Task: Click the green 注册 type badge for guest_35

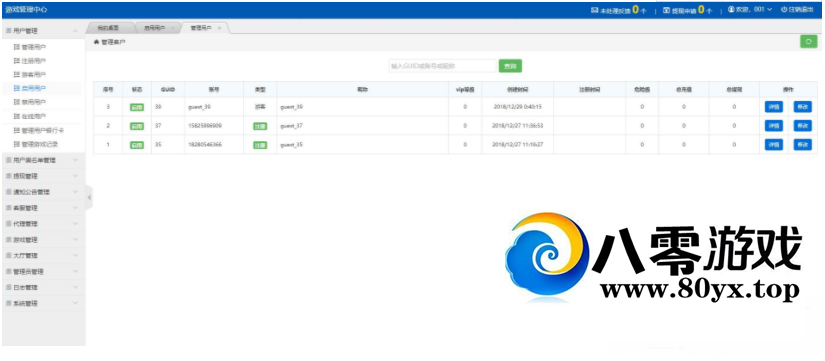Action: click(260, 145)
